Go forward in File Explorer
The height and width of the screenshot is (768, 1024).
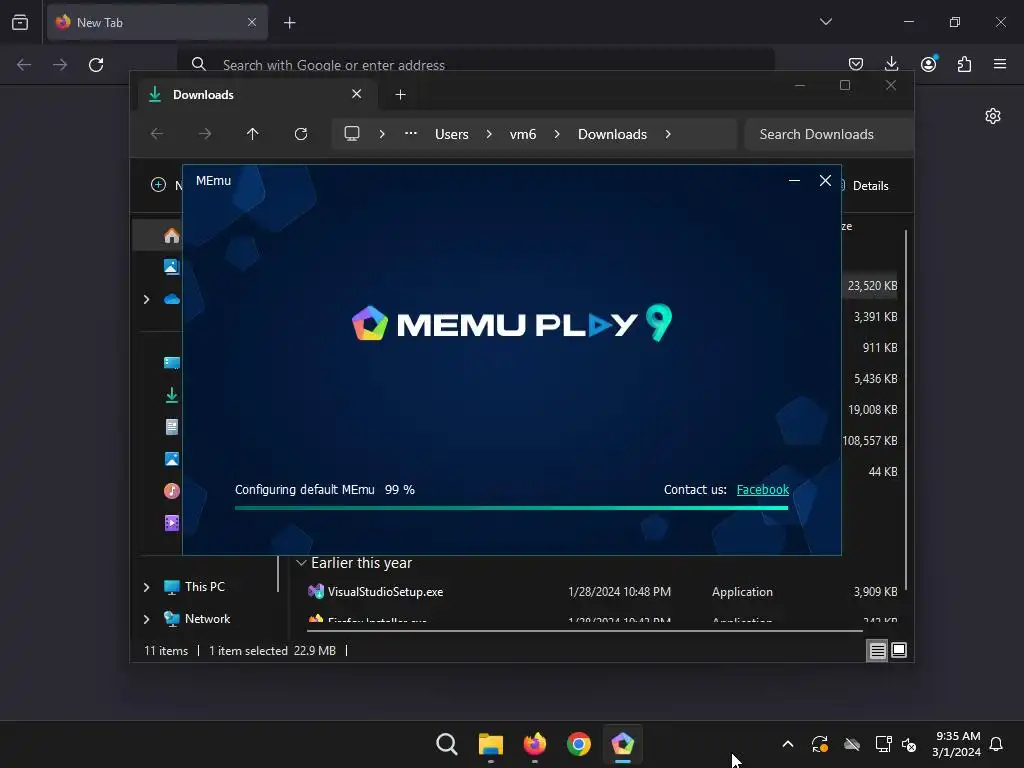click(204, 134)
